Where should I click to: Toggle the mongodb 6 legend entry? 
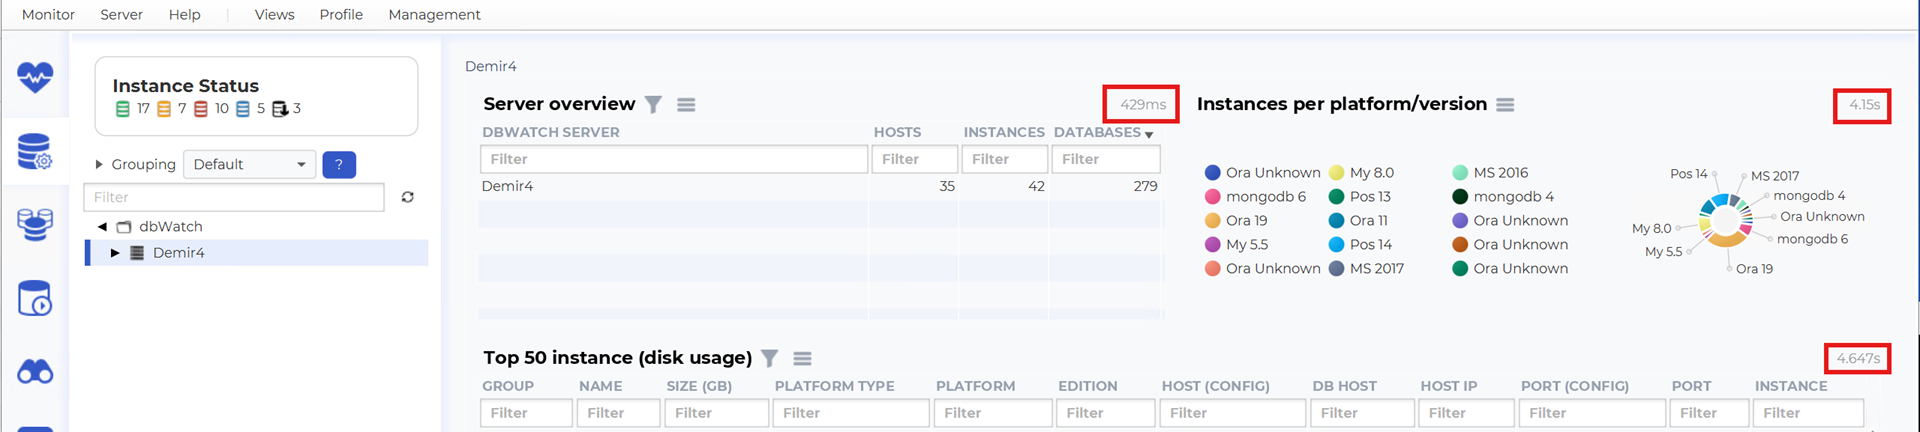pyautogui.click(x=1265, y=197)
